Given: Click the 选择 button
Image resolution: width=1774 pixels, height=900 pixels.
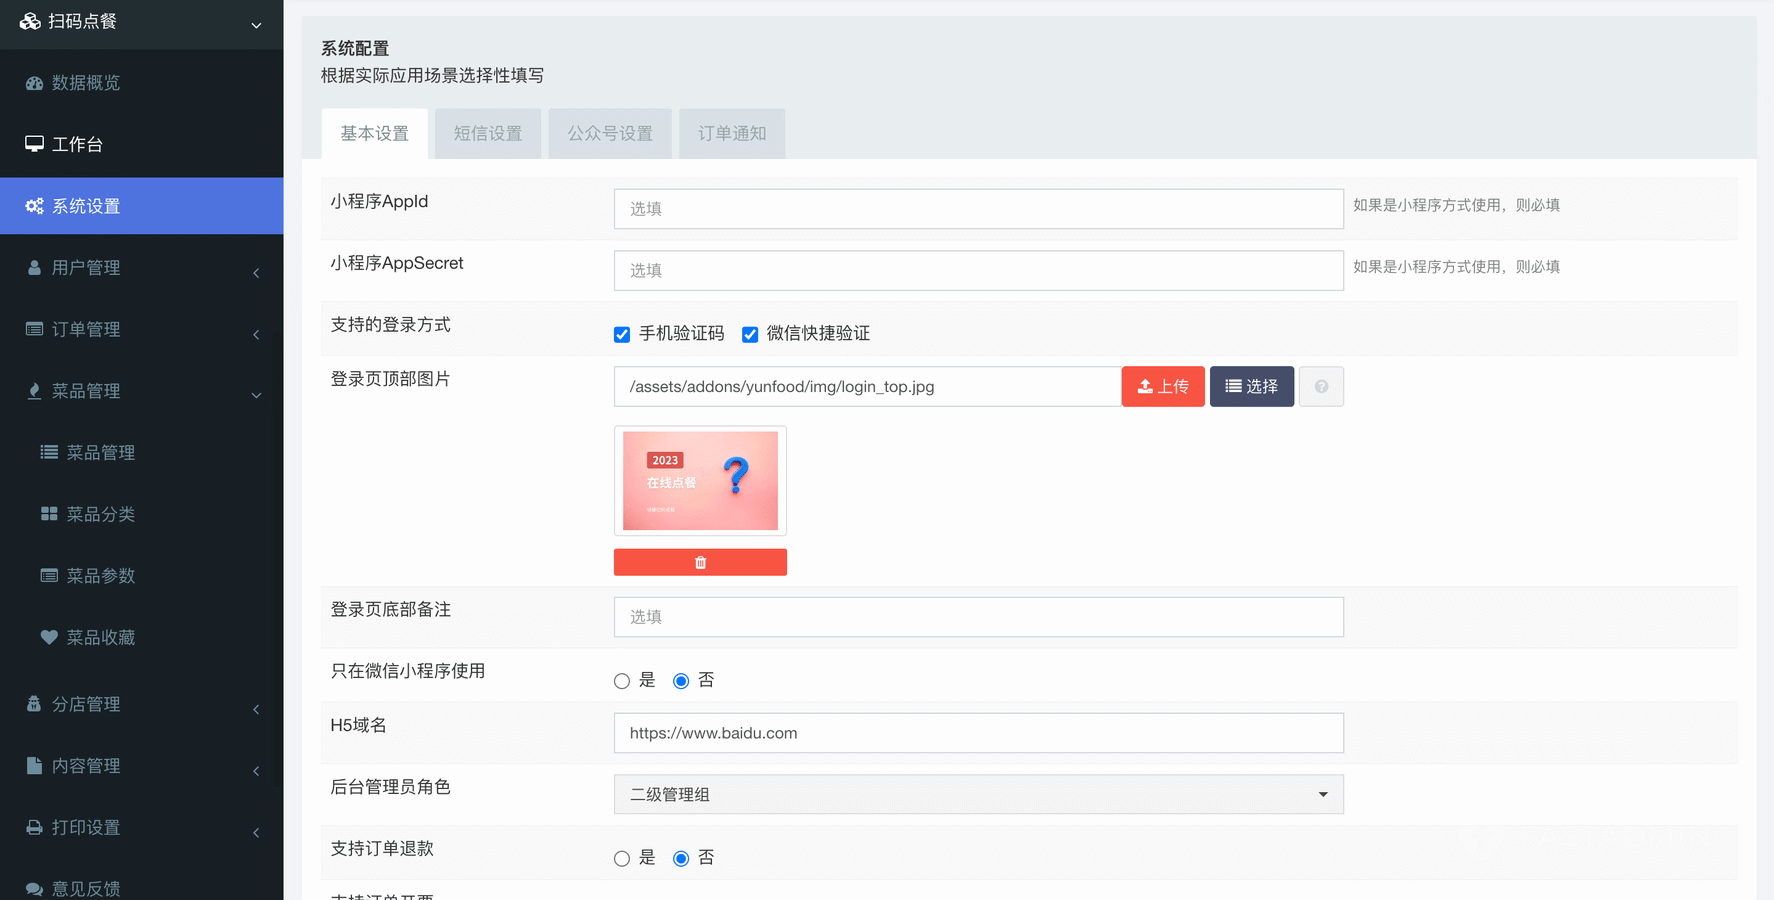Looking at the screenshot, I should 1251,387.
